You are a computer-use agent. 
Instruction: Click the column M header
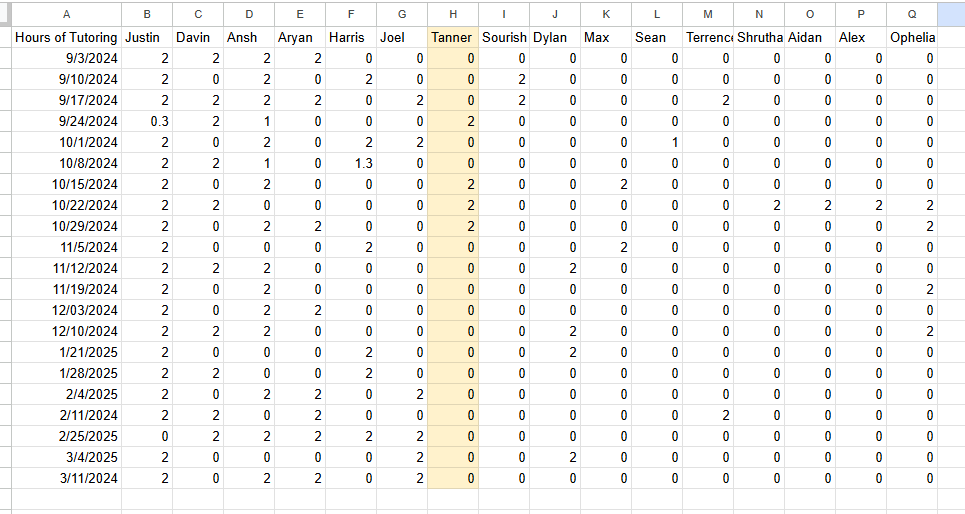click(708, 14)
